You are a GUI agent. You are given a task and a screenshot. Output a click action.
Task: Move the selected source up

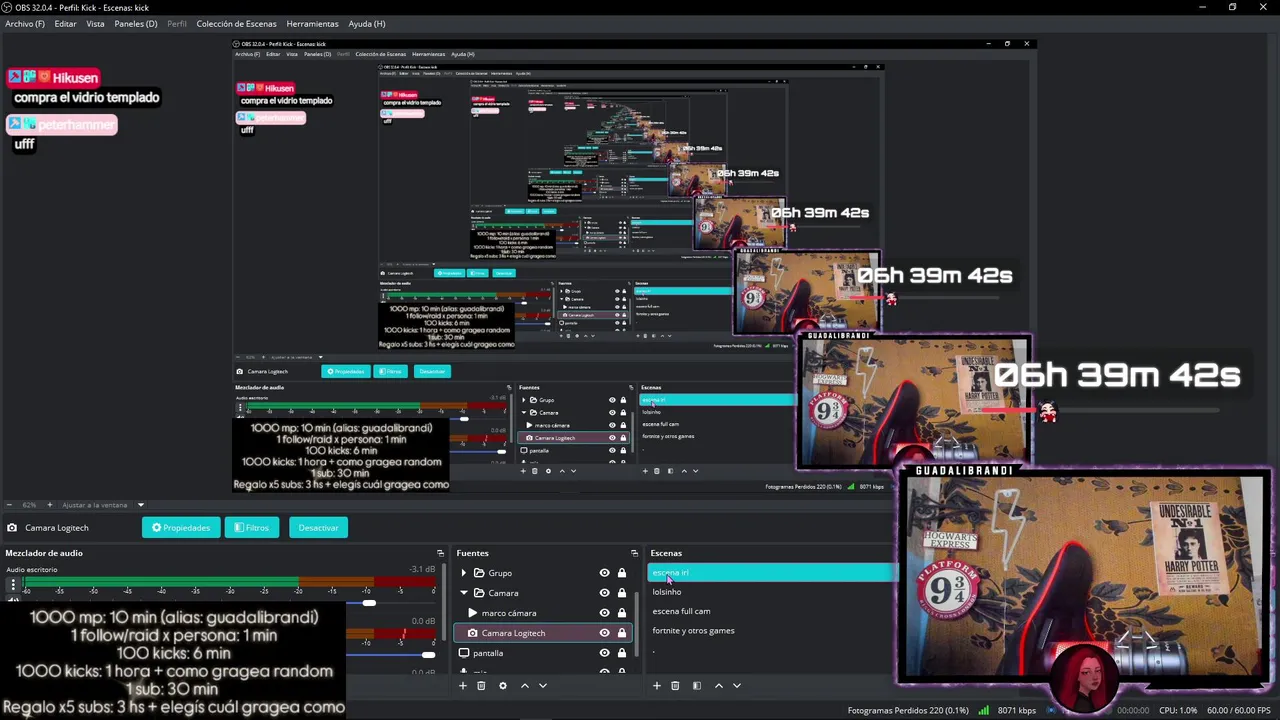click(525, 686)
